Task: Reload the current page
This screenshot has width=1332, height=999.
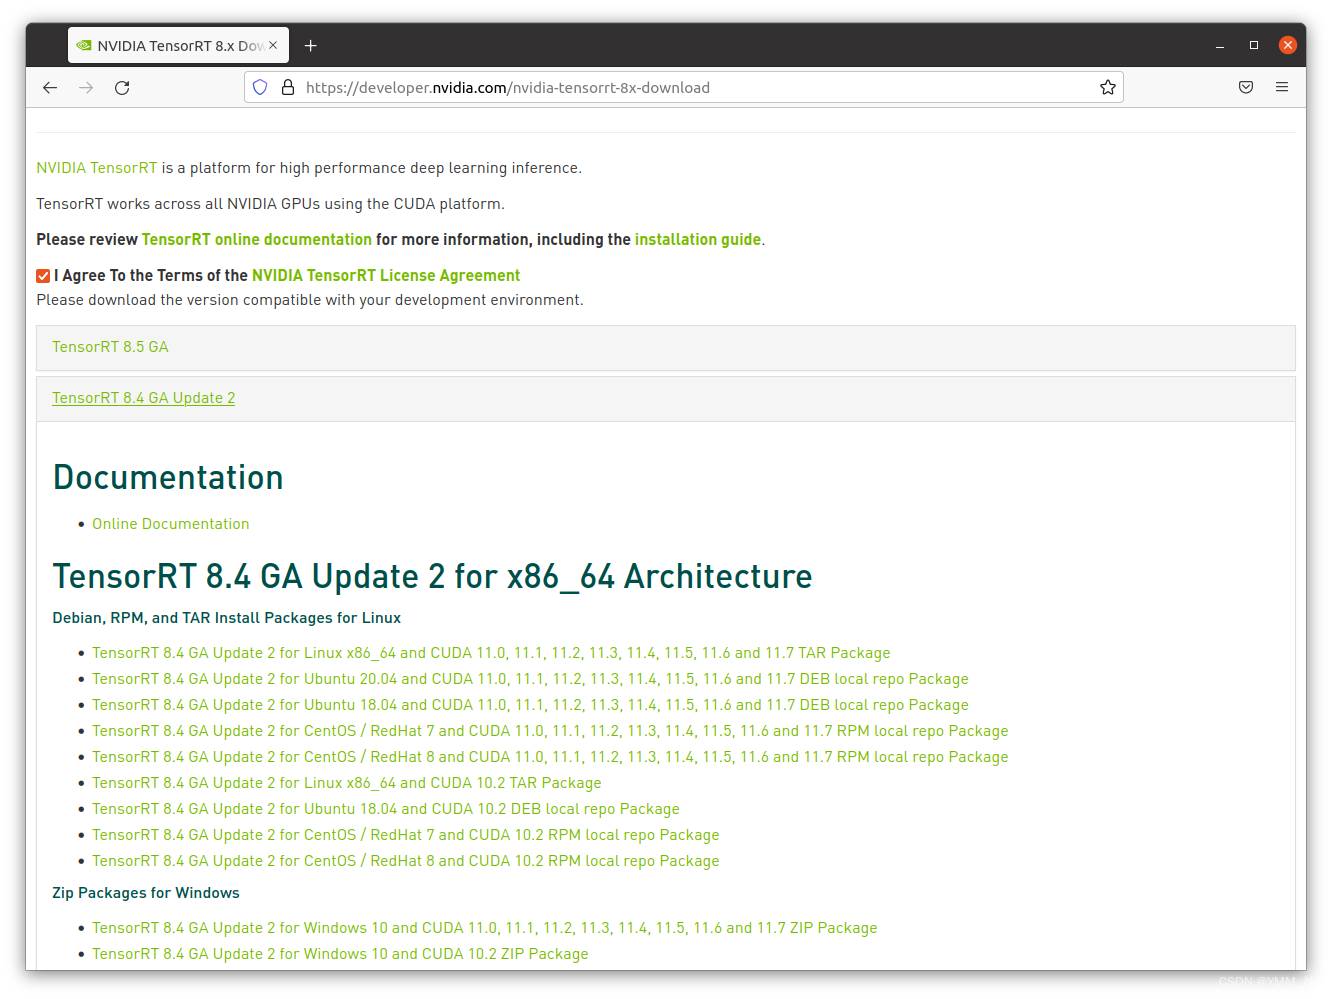Action: point(122,87)
